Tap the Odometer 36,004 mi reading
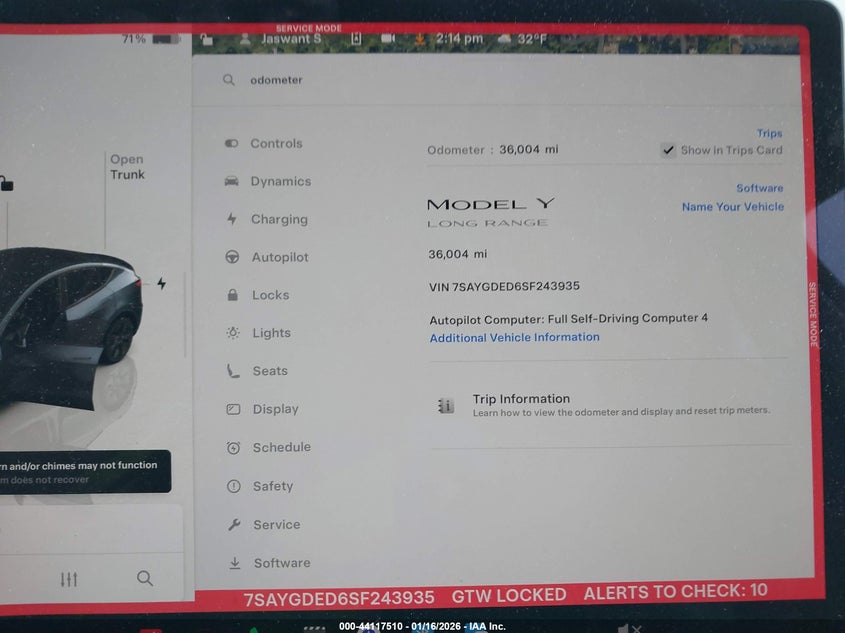845x633 pixels. [x=493, y=150]
